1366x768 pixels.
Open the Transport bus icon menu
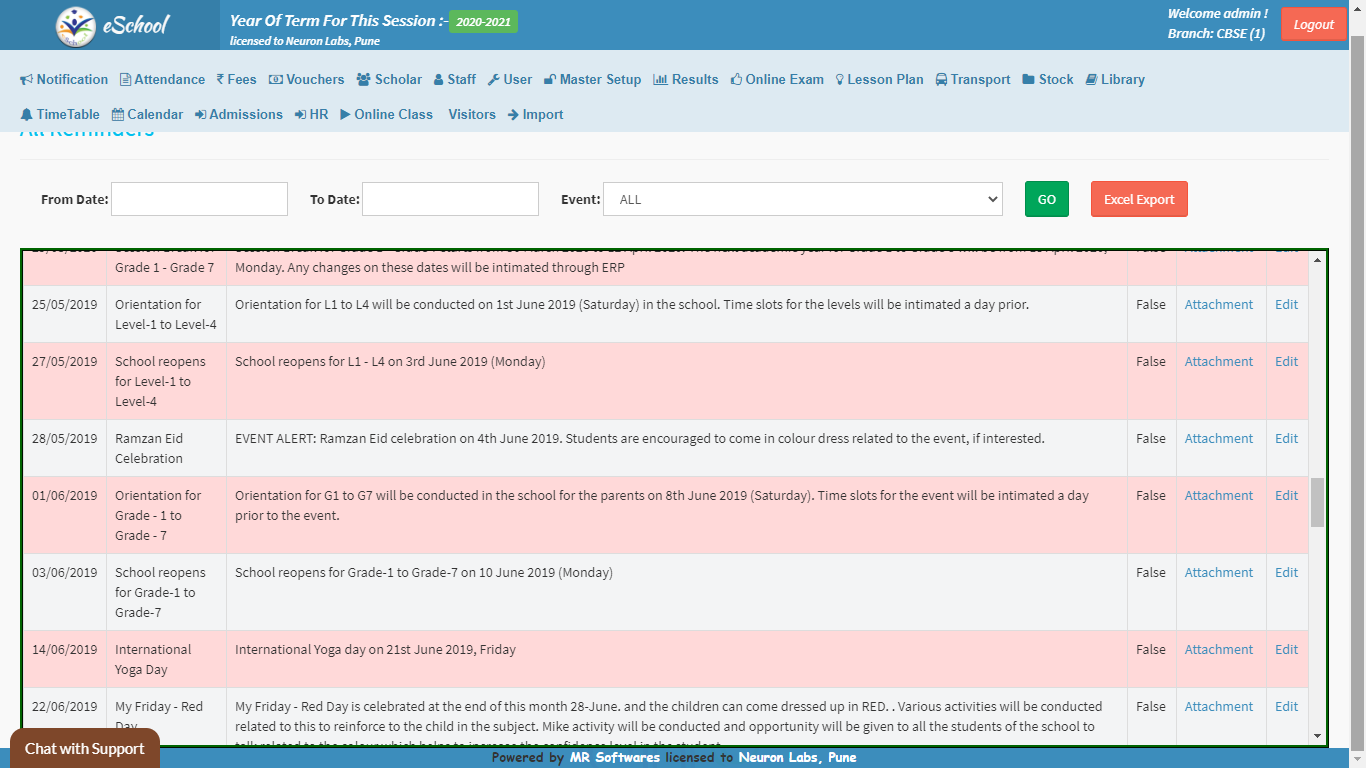942,80
